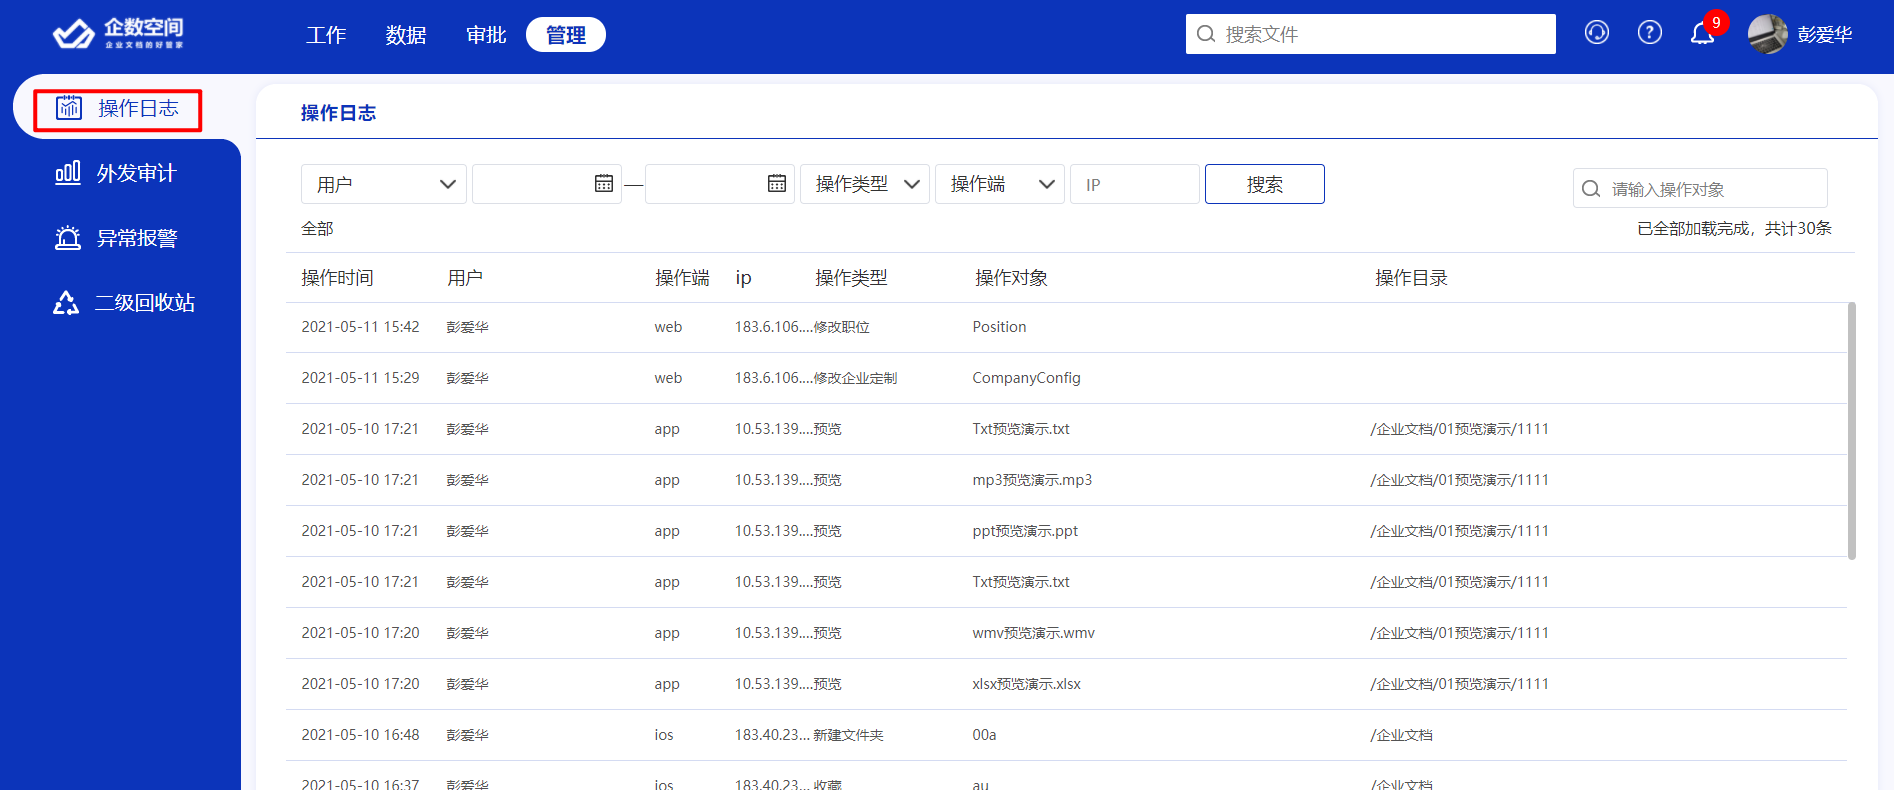Click the xlsx预览演示.xlsx entry

[x=1026, y=684]
